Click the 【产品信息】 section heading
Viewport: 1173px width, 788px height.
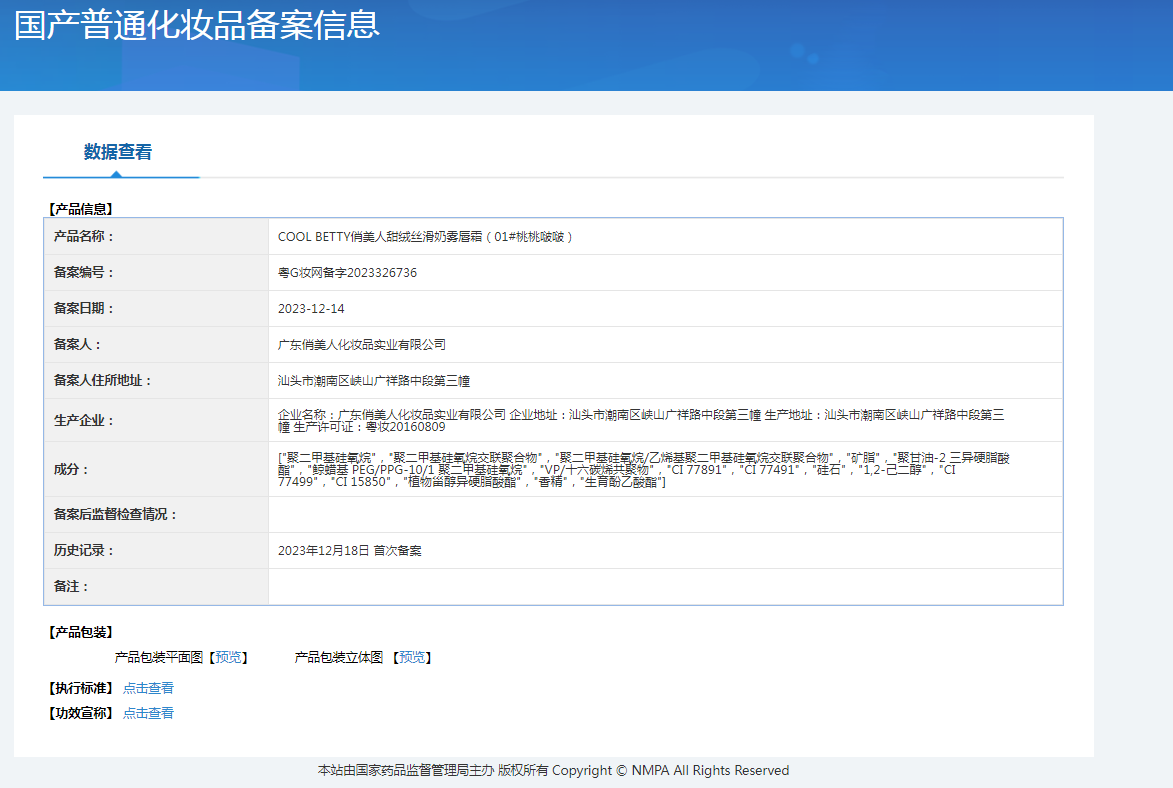[x=81, y=209]
